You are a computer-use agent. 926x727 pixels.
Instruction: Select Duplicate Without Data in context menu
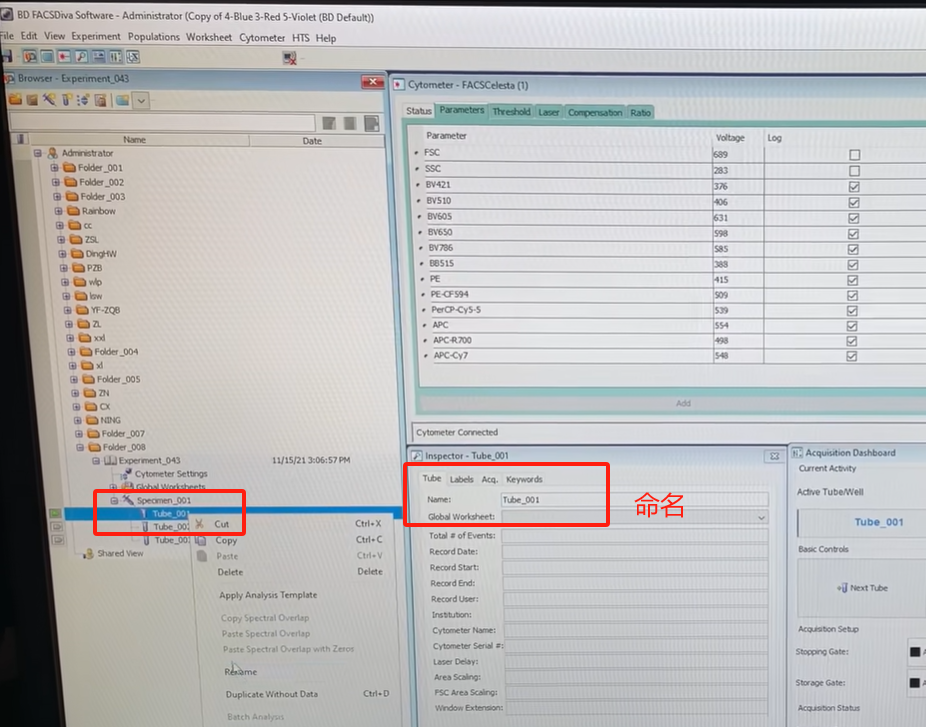point(272,695)
